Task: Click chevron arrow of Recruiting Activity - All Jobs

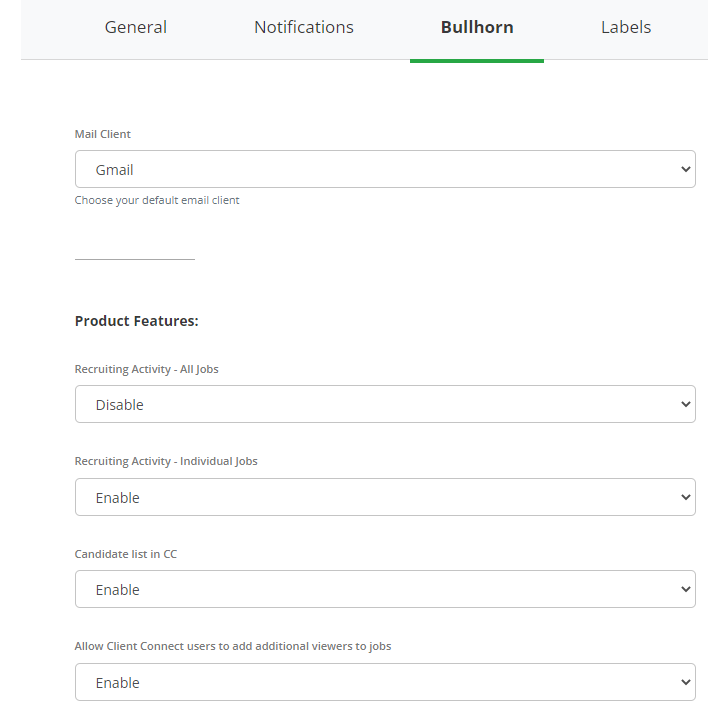Action: [x=686, y=404]
